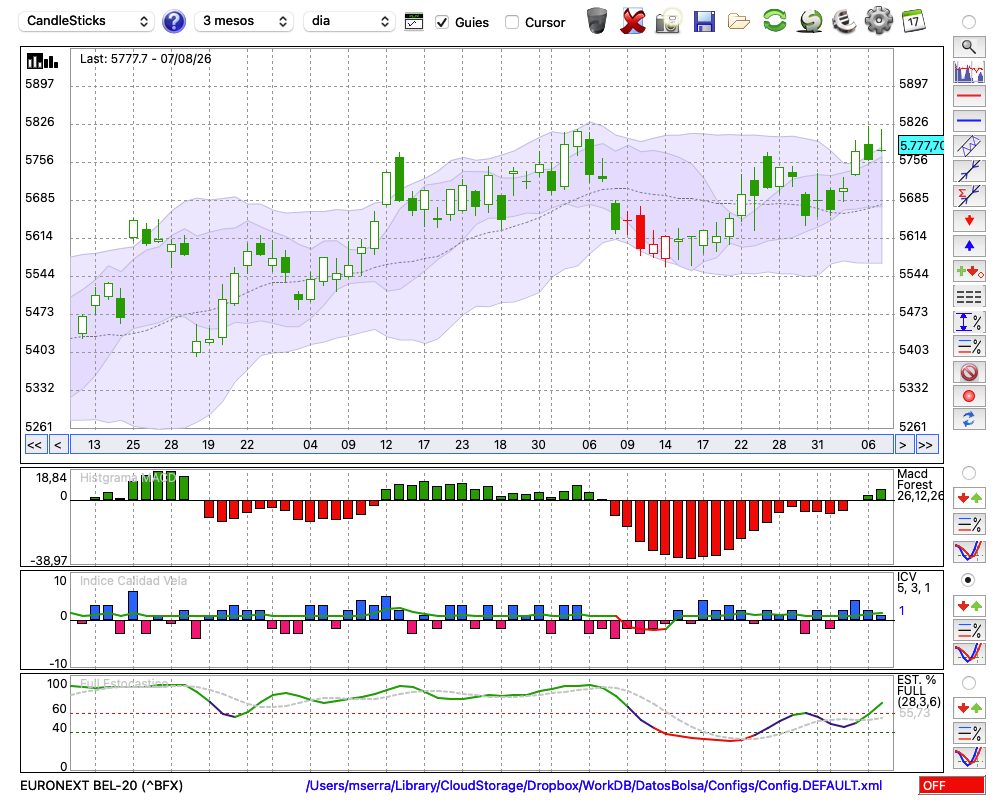Open the Config.DEFAULT.xml file path link
The image size is (1000, 800).
594,785
